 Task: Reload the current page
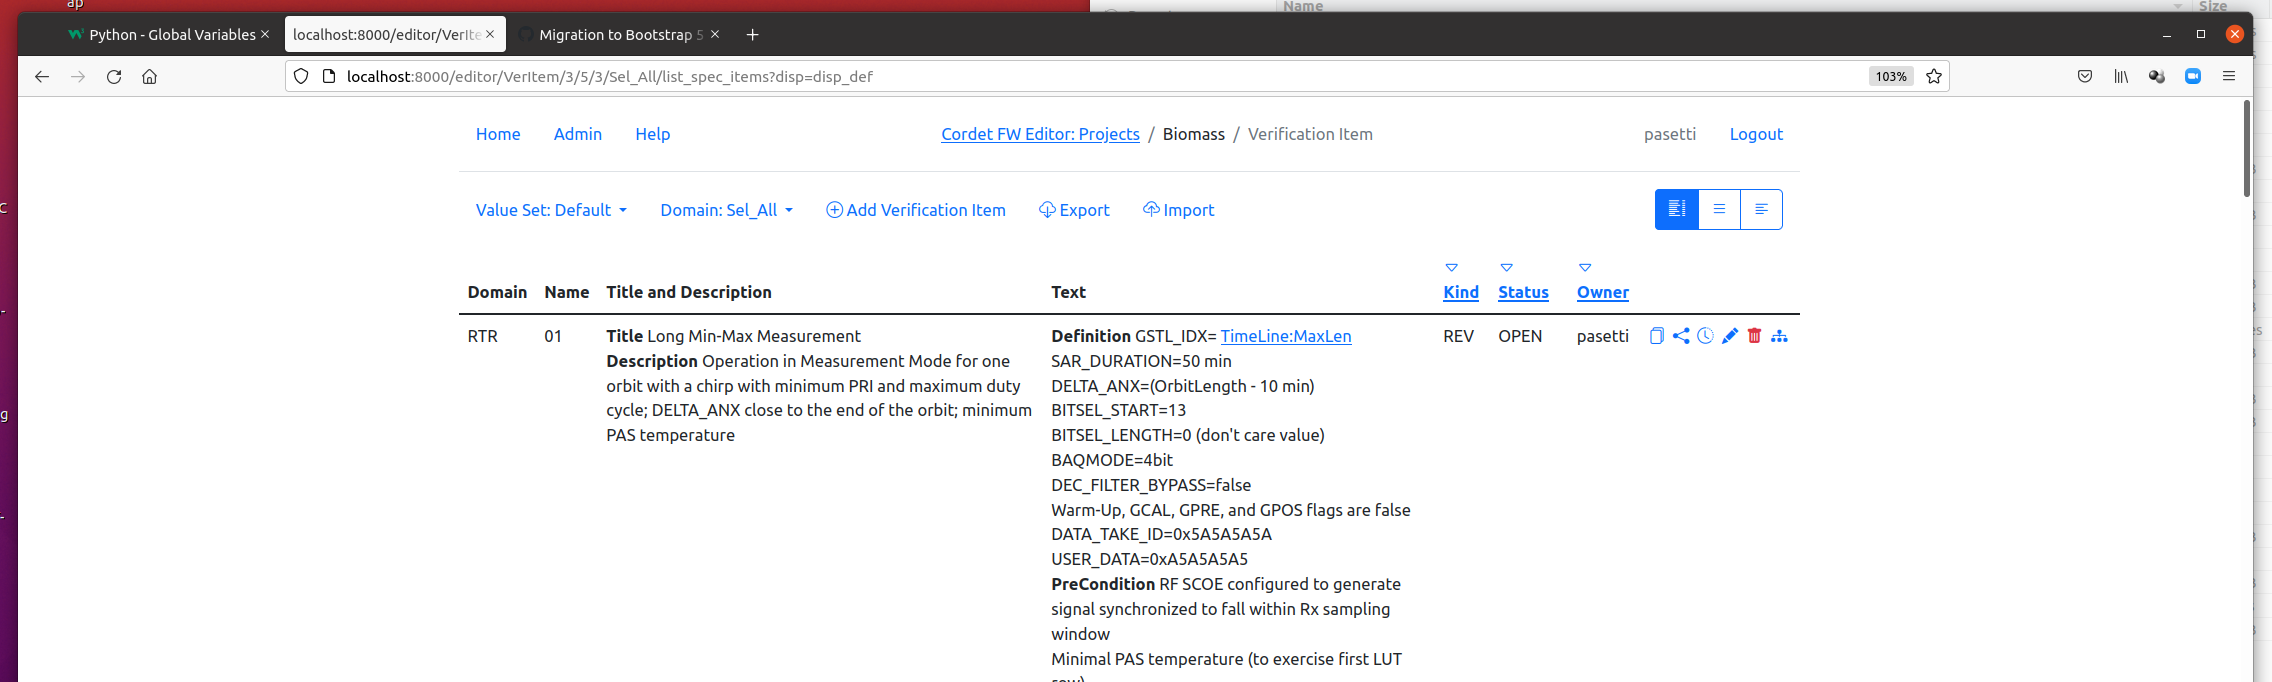click(x=114, y=76)
